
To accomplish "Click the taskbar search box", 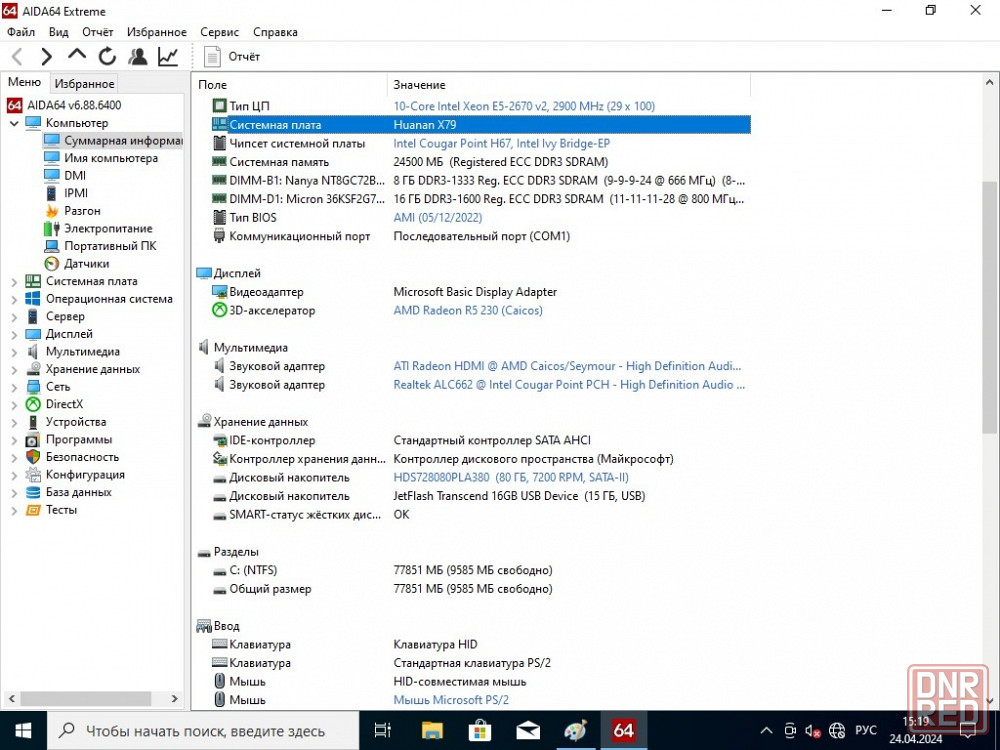I will click(203, 731).
